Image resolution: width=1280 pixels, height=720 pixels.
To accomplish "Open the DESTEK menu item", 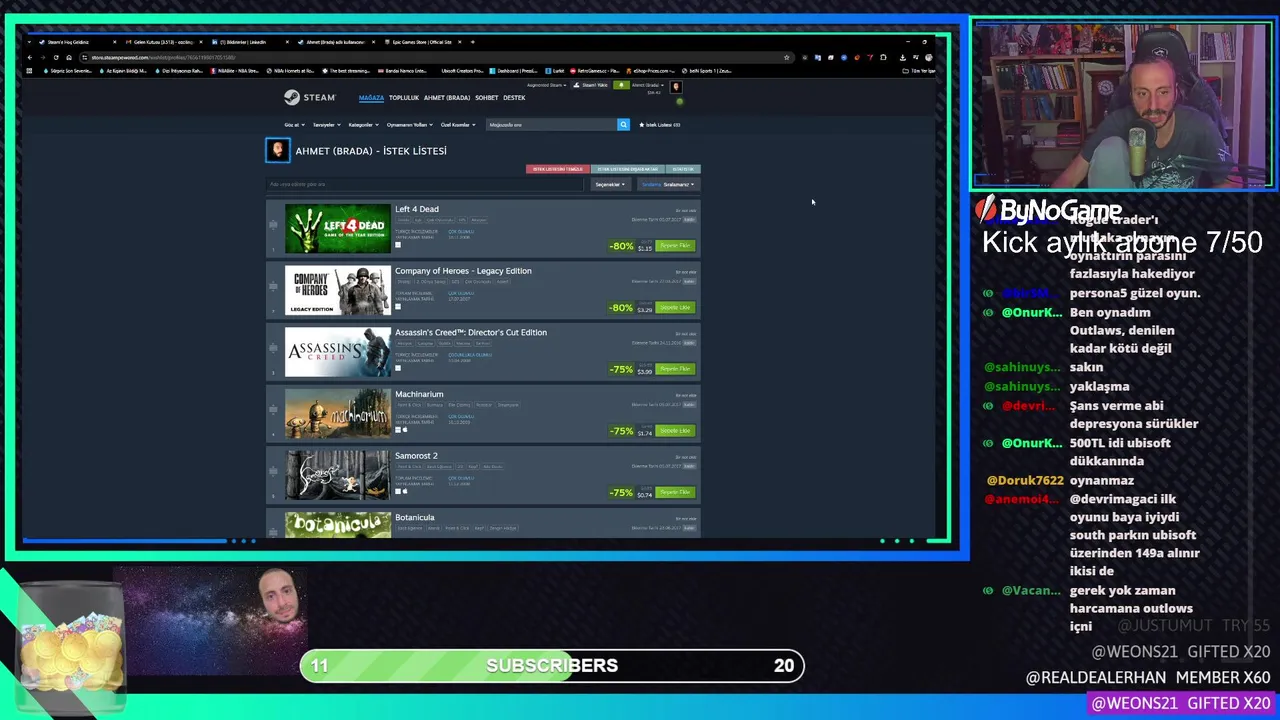I will click(514, 98).
